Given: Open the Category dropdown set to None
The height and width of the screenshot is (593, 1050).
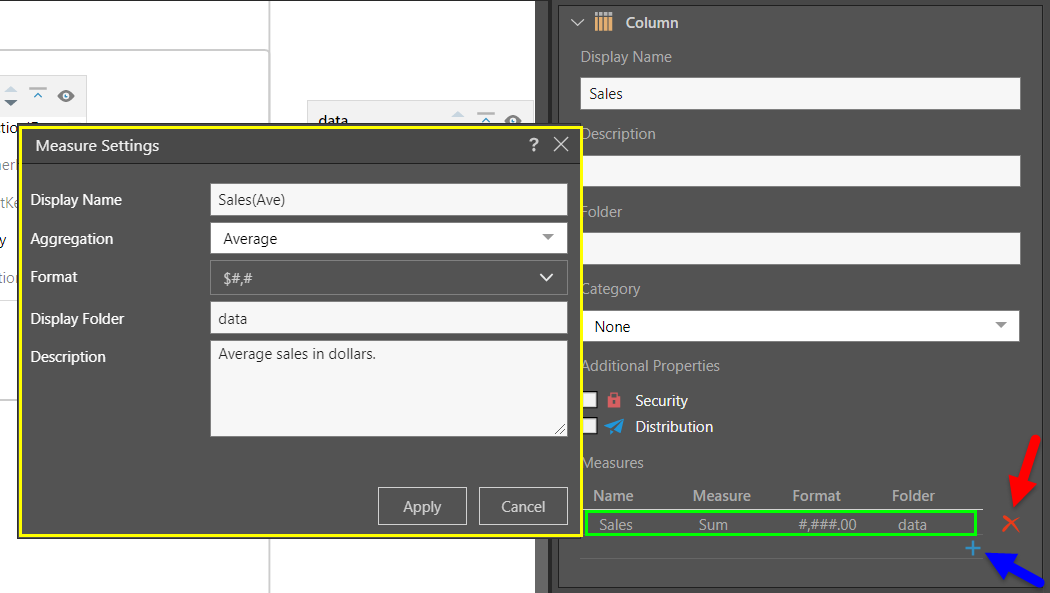Looking at the screenshot, I should click(799, 326).
